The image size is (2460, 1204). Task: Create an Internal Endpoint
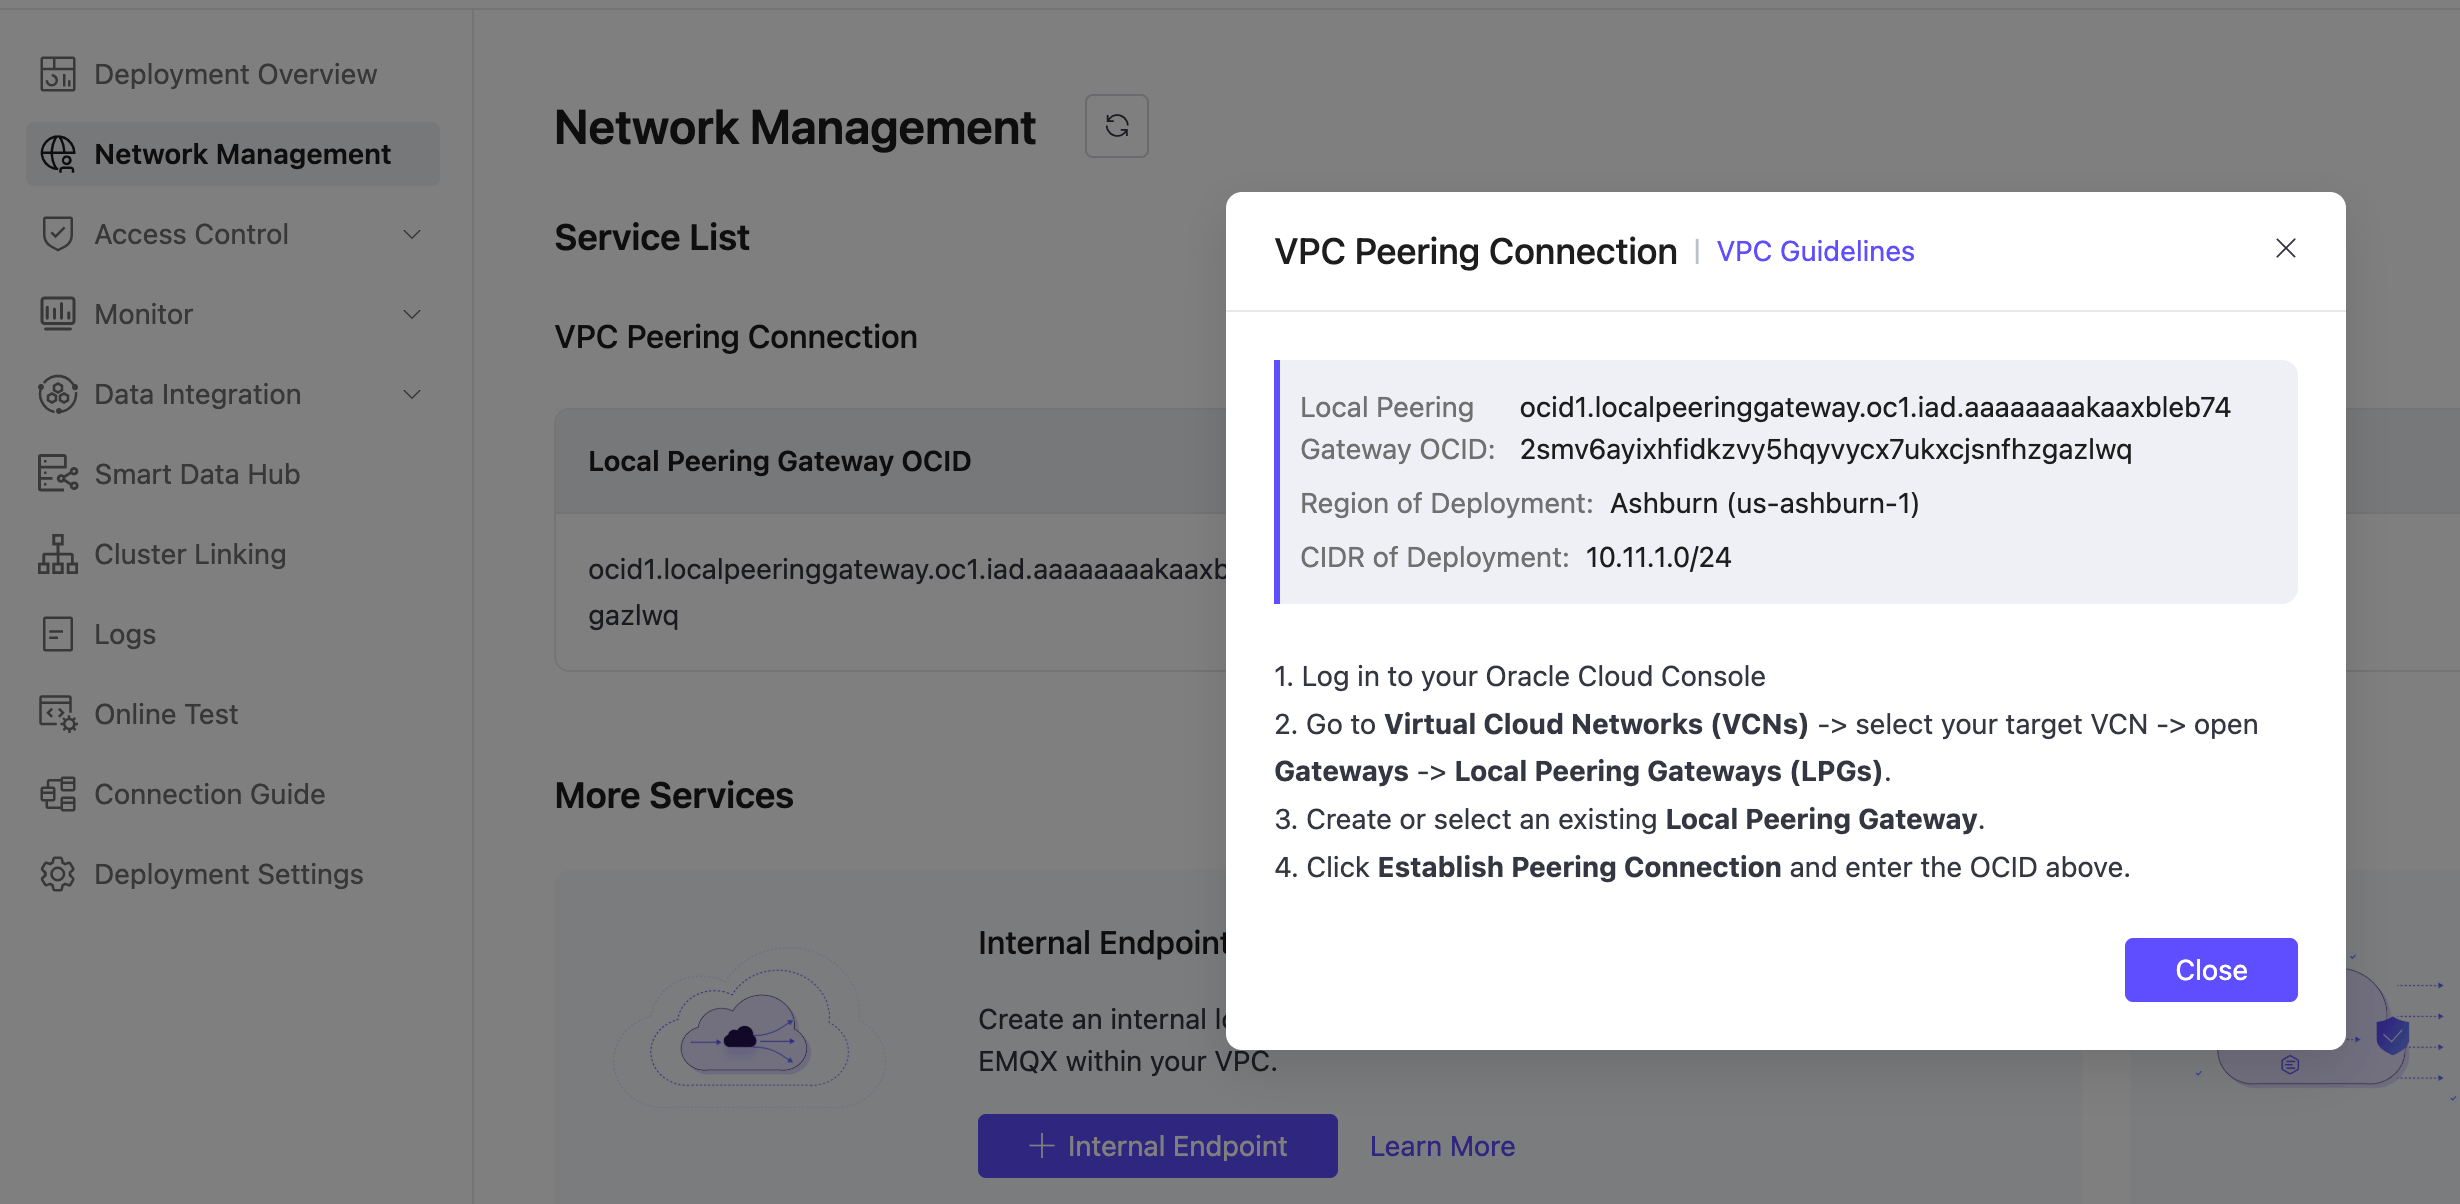1156,1145
